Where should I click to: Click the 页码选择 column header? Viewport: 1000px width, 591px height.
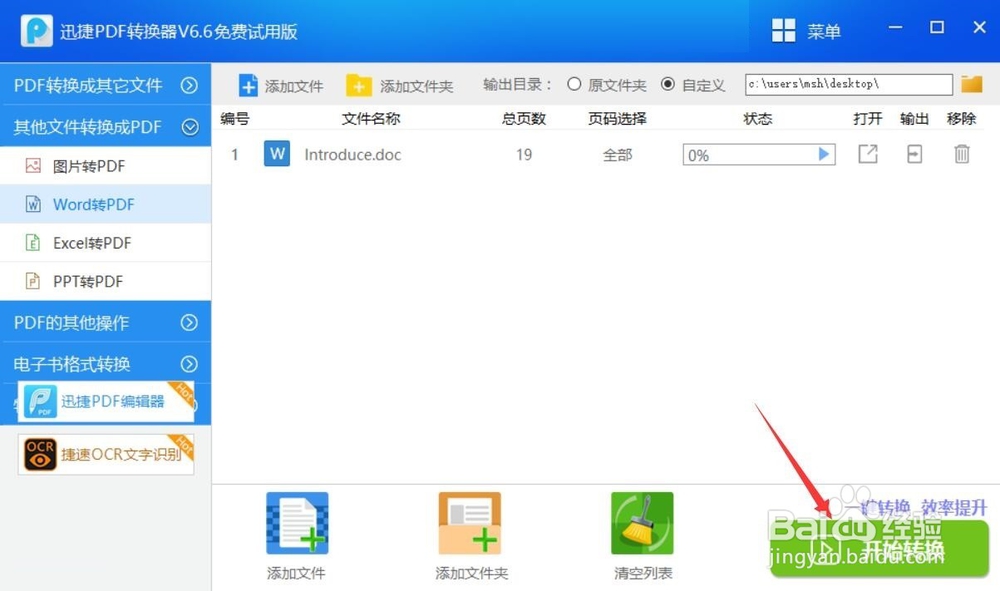point(617,119)
